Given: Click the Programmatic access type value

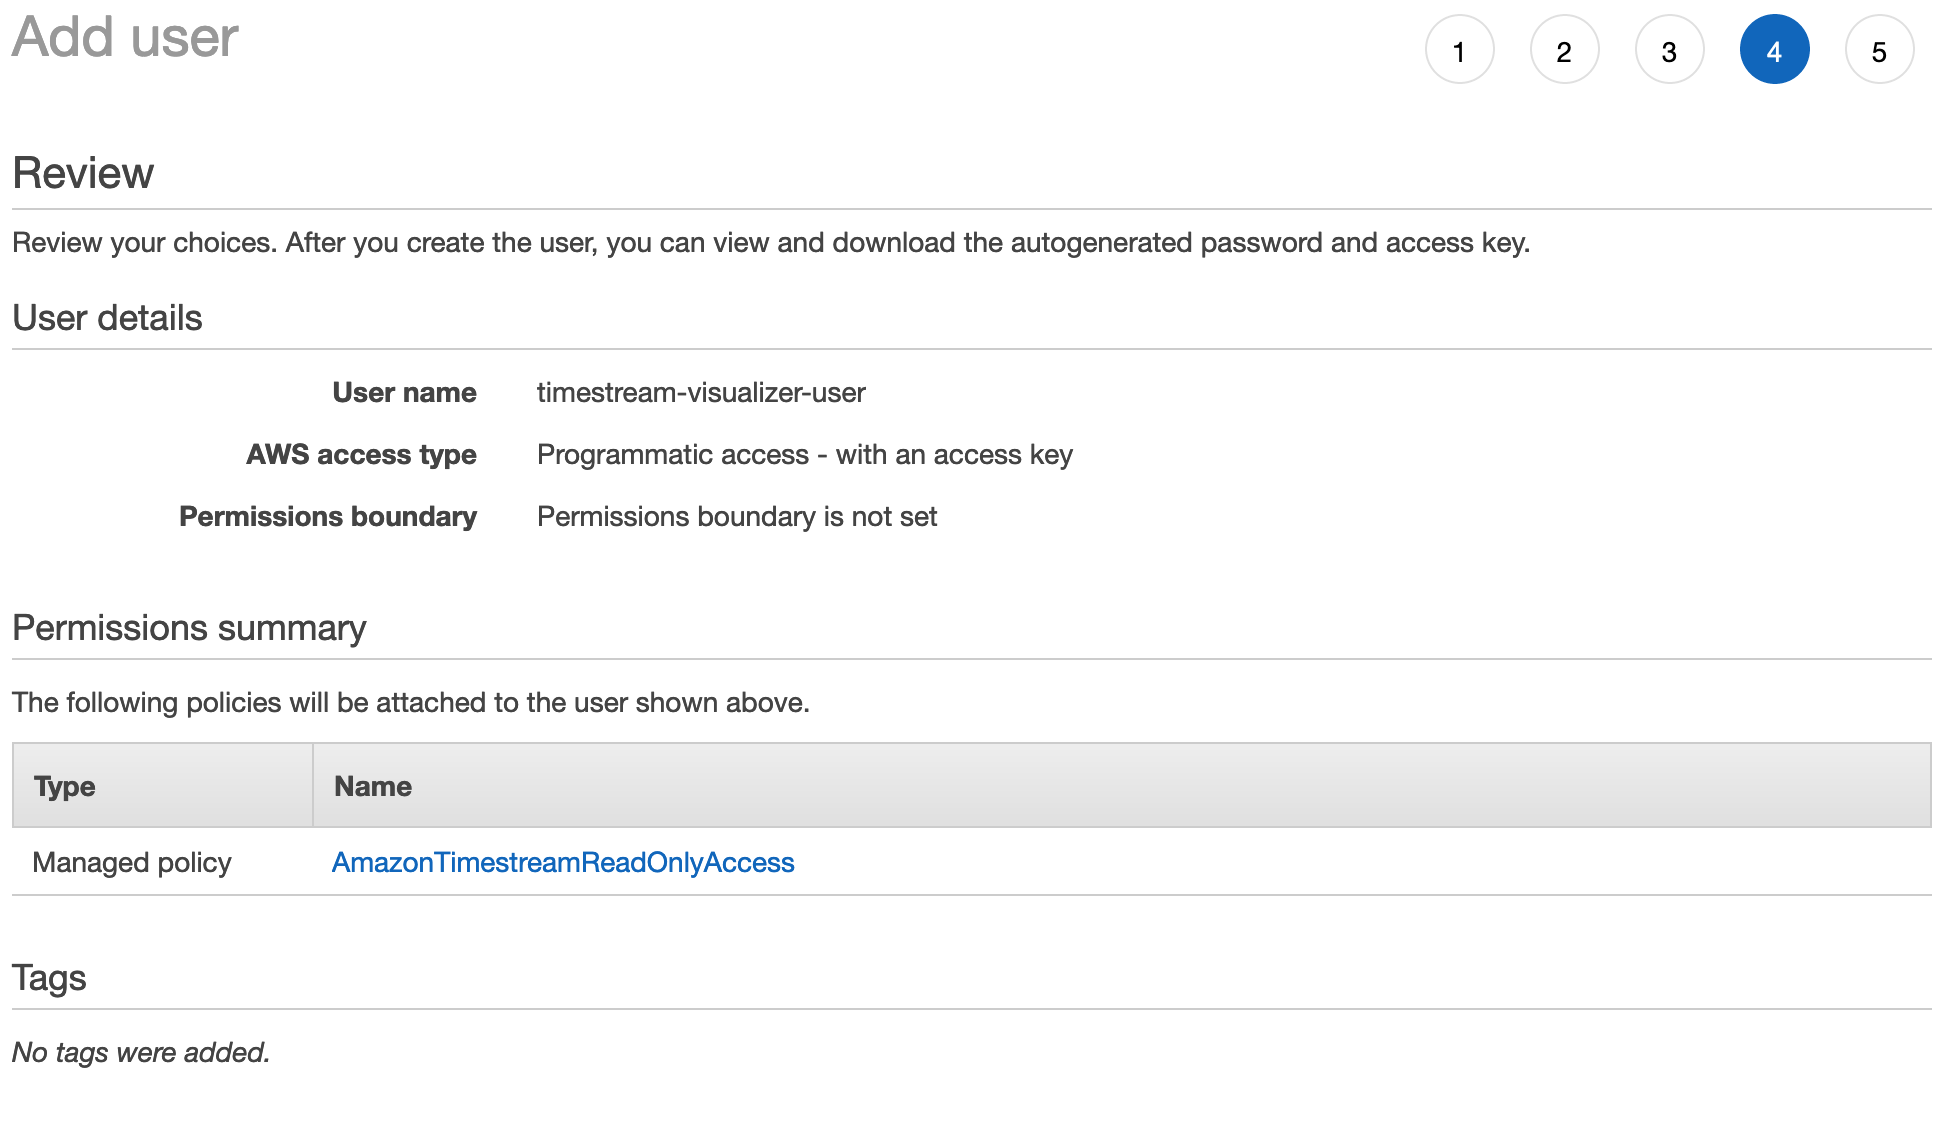Looking at the screenshot, I should point(805,454).
